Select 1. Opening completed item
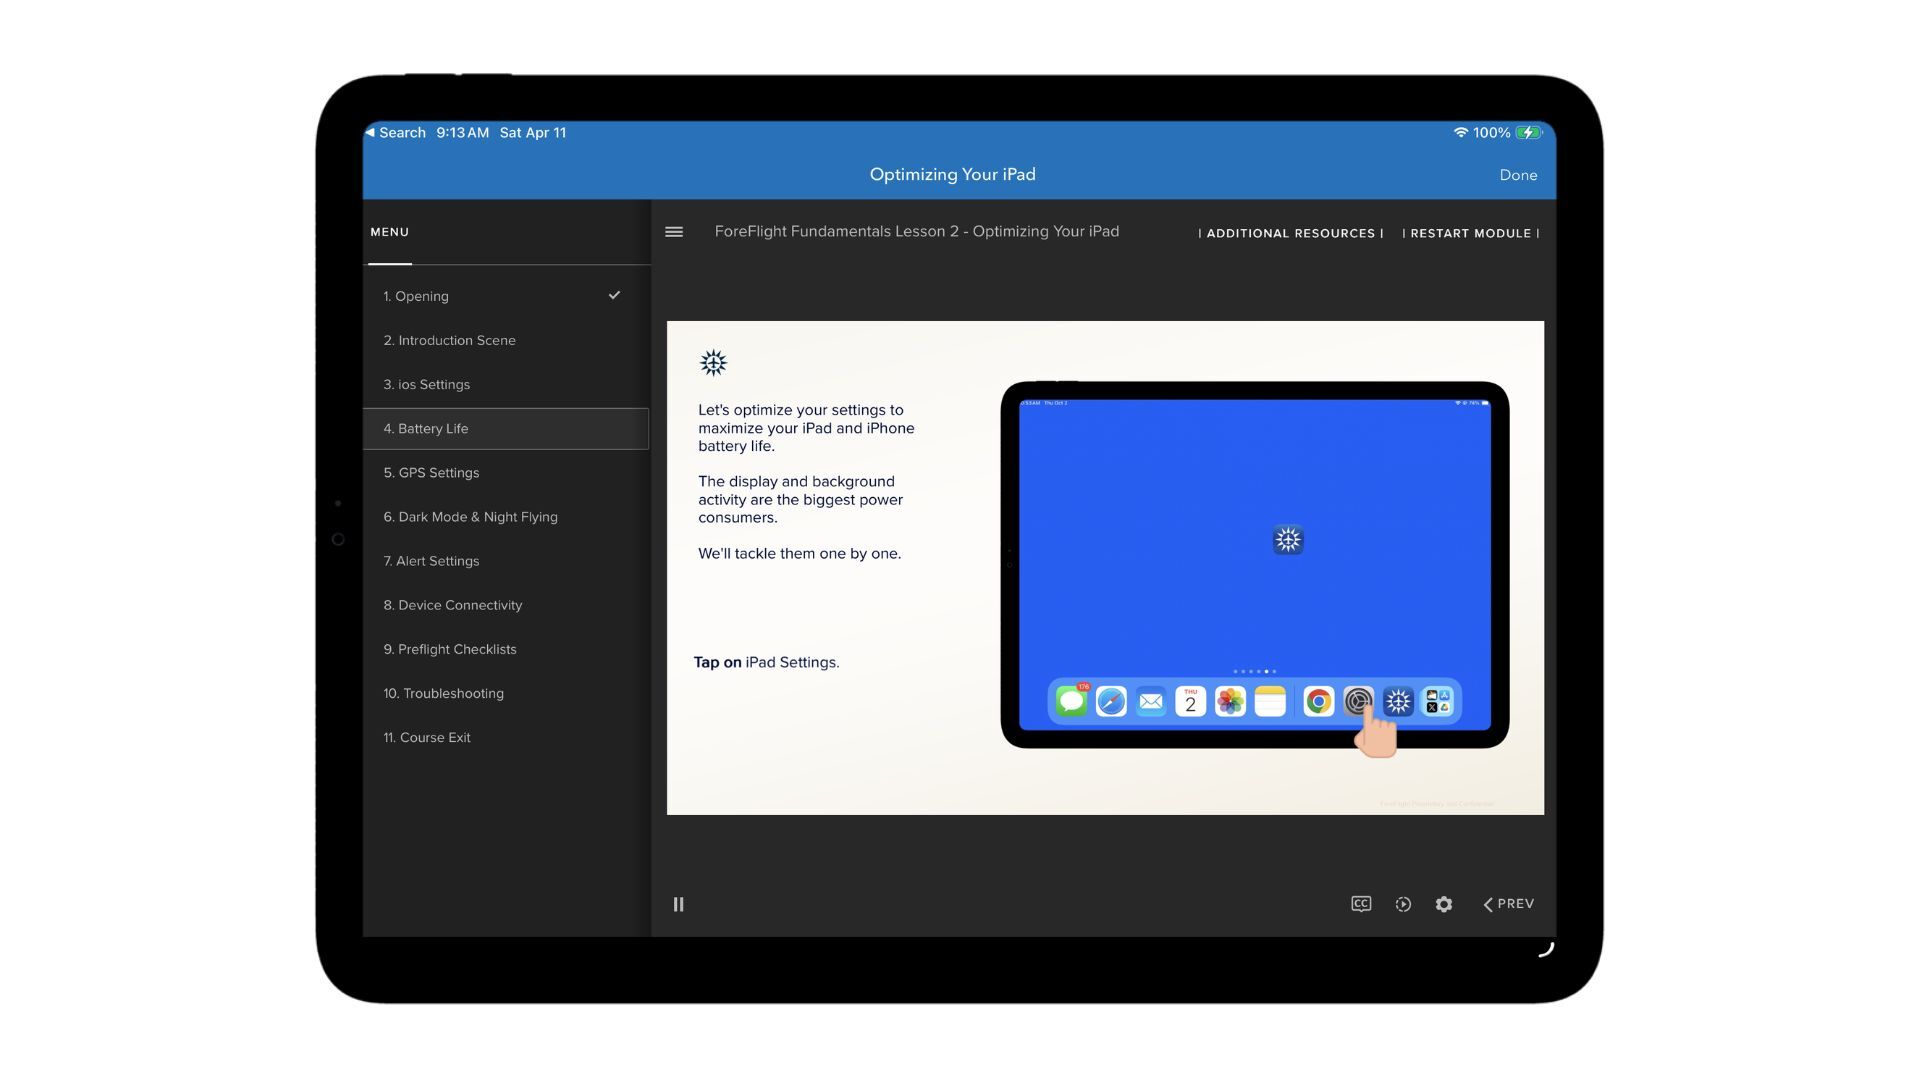This screenshot has width=1920, height=1080. (416, 297)
